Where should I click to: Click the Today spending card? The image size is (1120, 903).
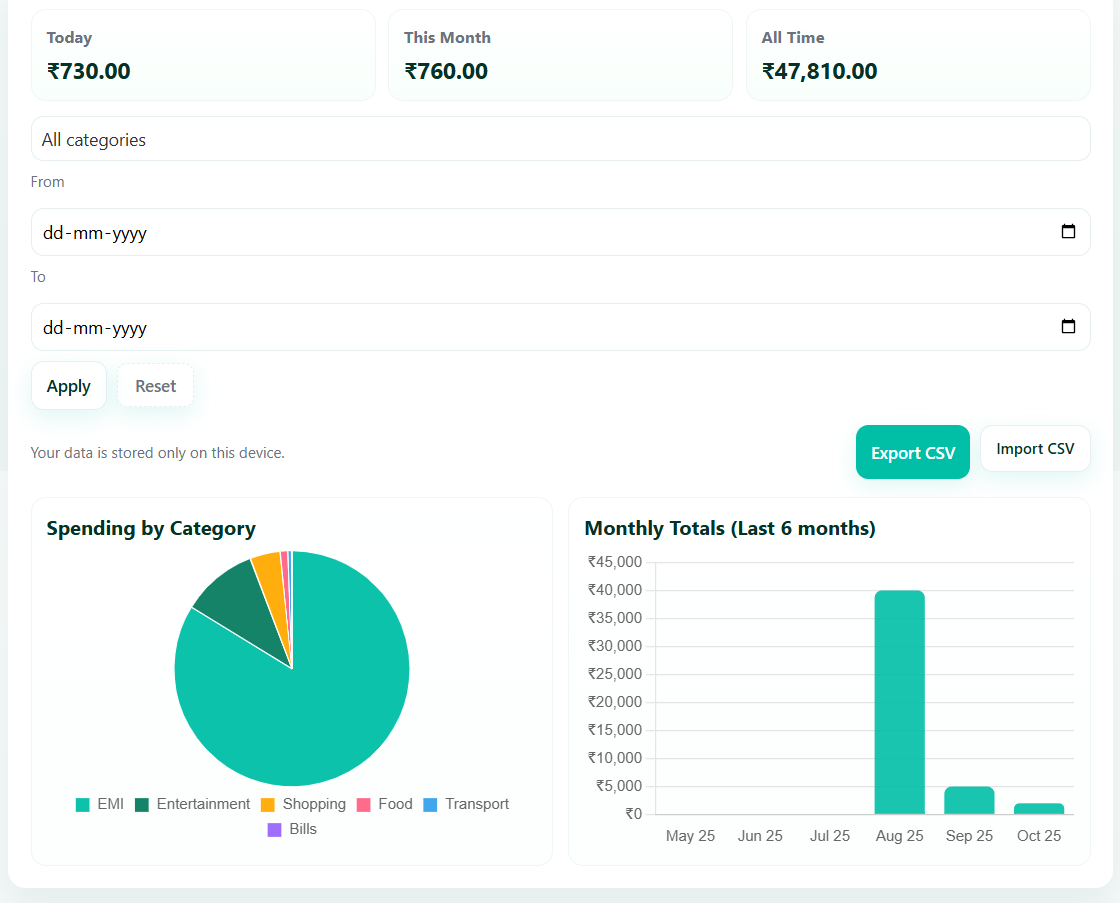tap(203, 55)
